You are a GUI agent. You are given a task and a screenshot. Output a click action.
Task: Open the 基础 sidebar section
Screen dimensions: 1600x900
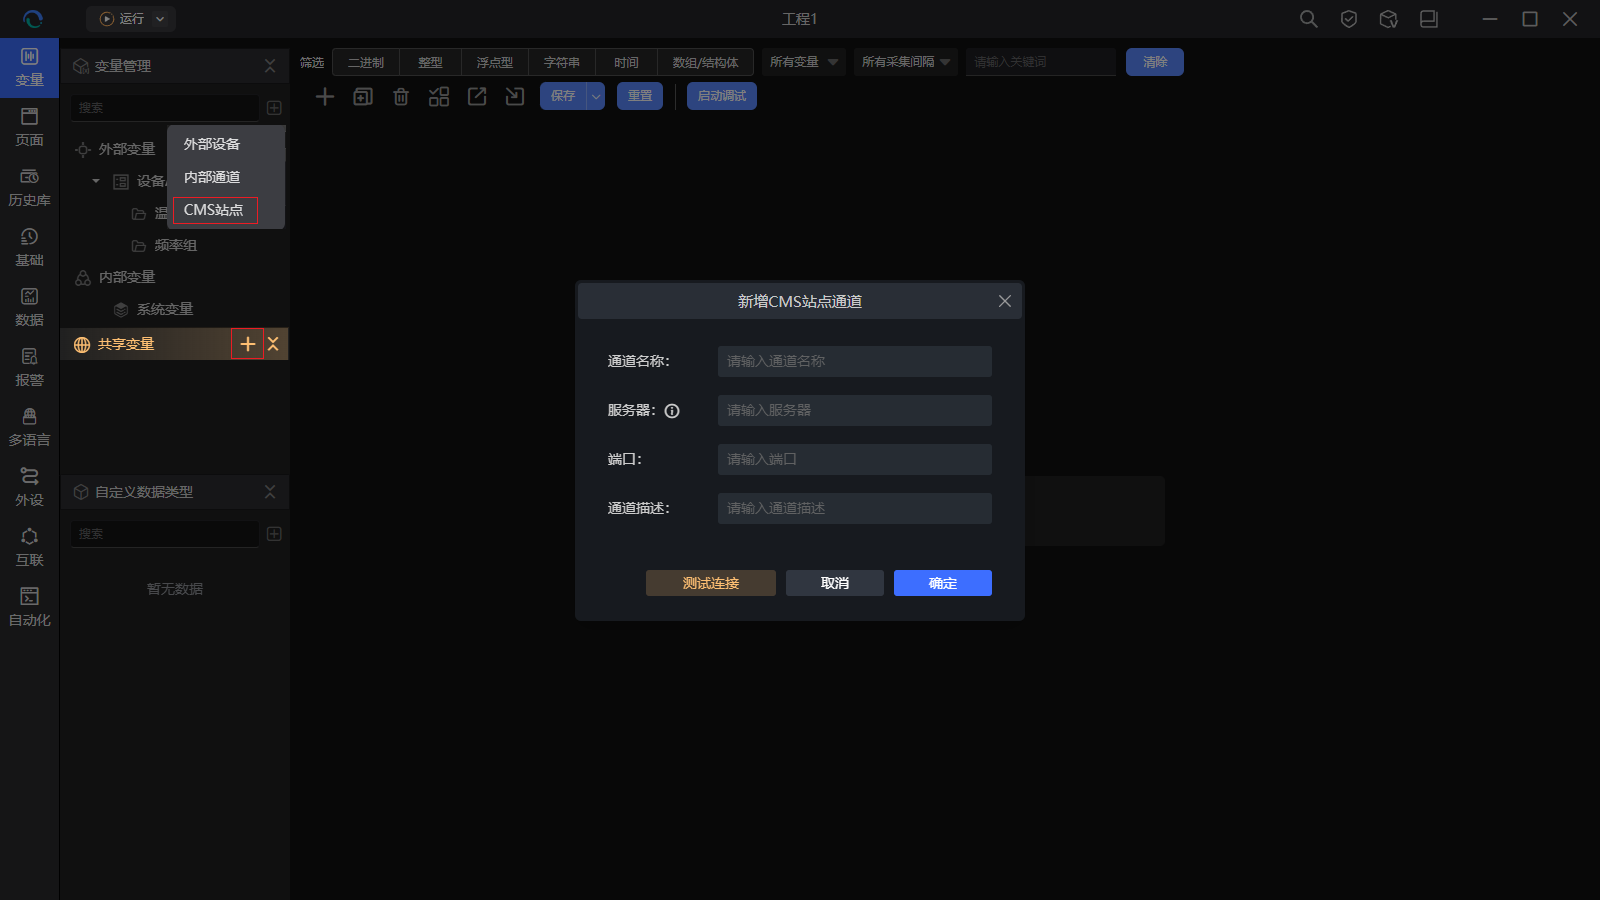point(29,248)
